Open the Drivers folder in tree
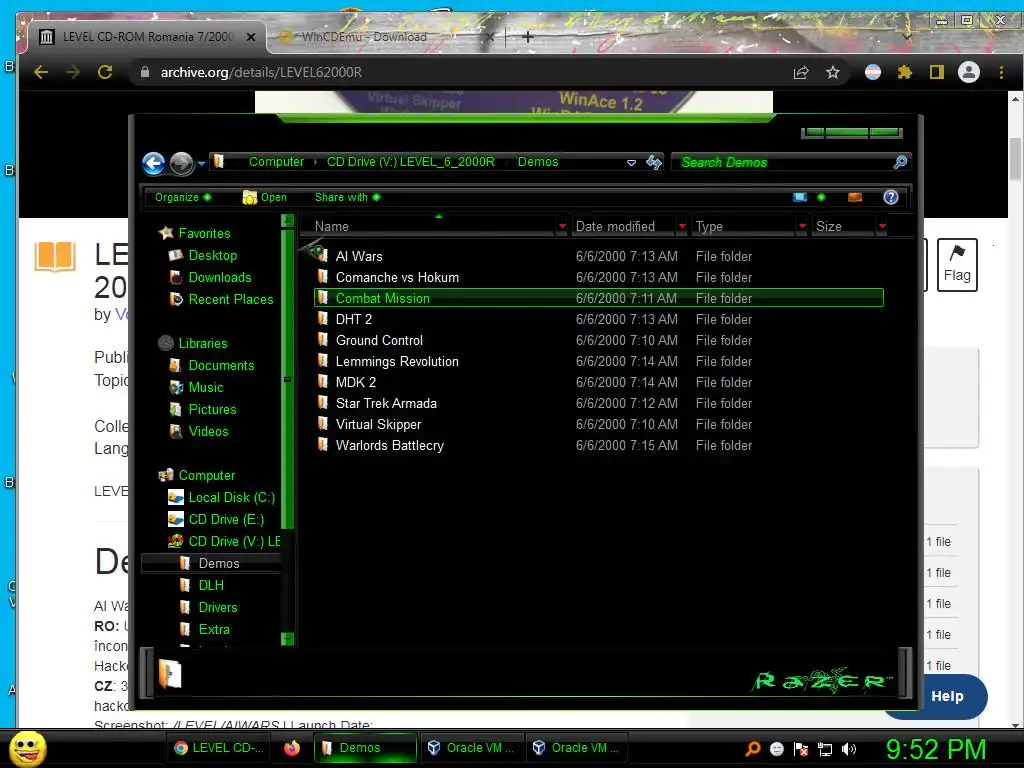The image size is (1024, 768). click(217, 607)
